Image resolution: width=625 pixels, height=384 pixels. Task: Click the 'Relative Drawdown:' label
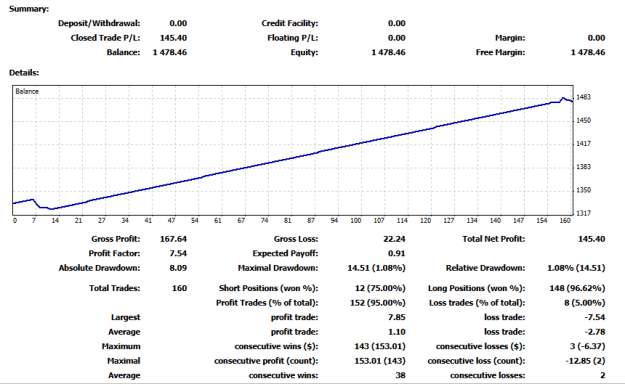tap(485, 268)
